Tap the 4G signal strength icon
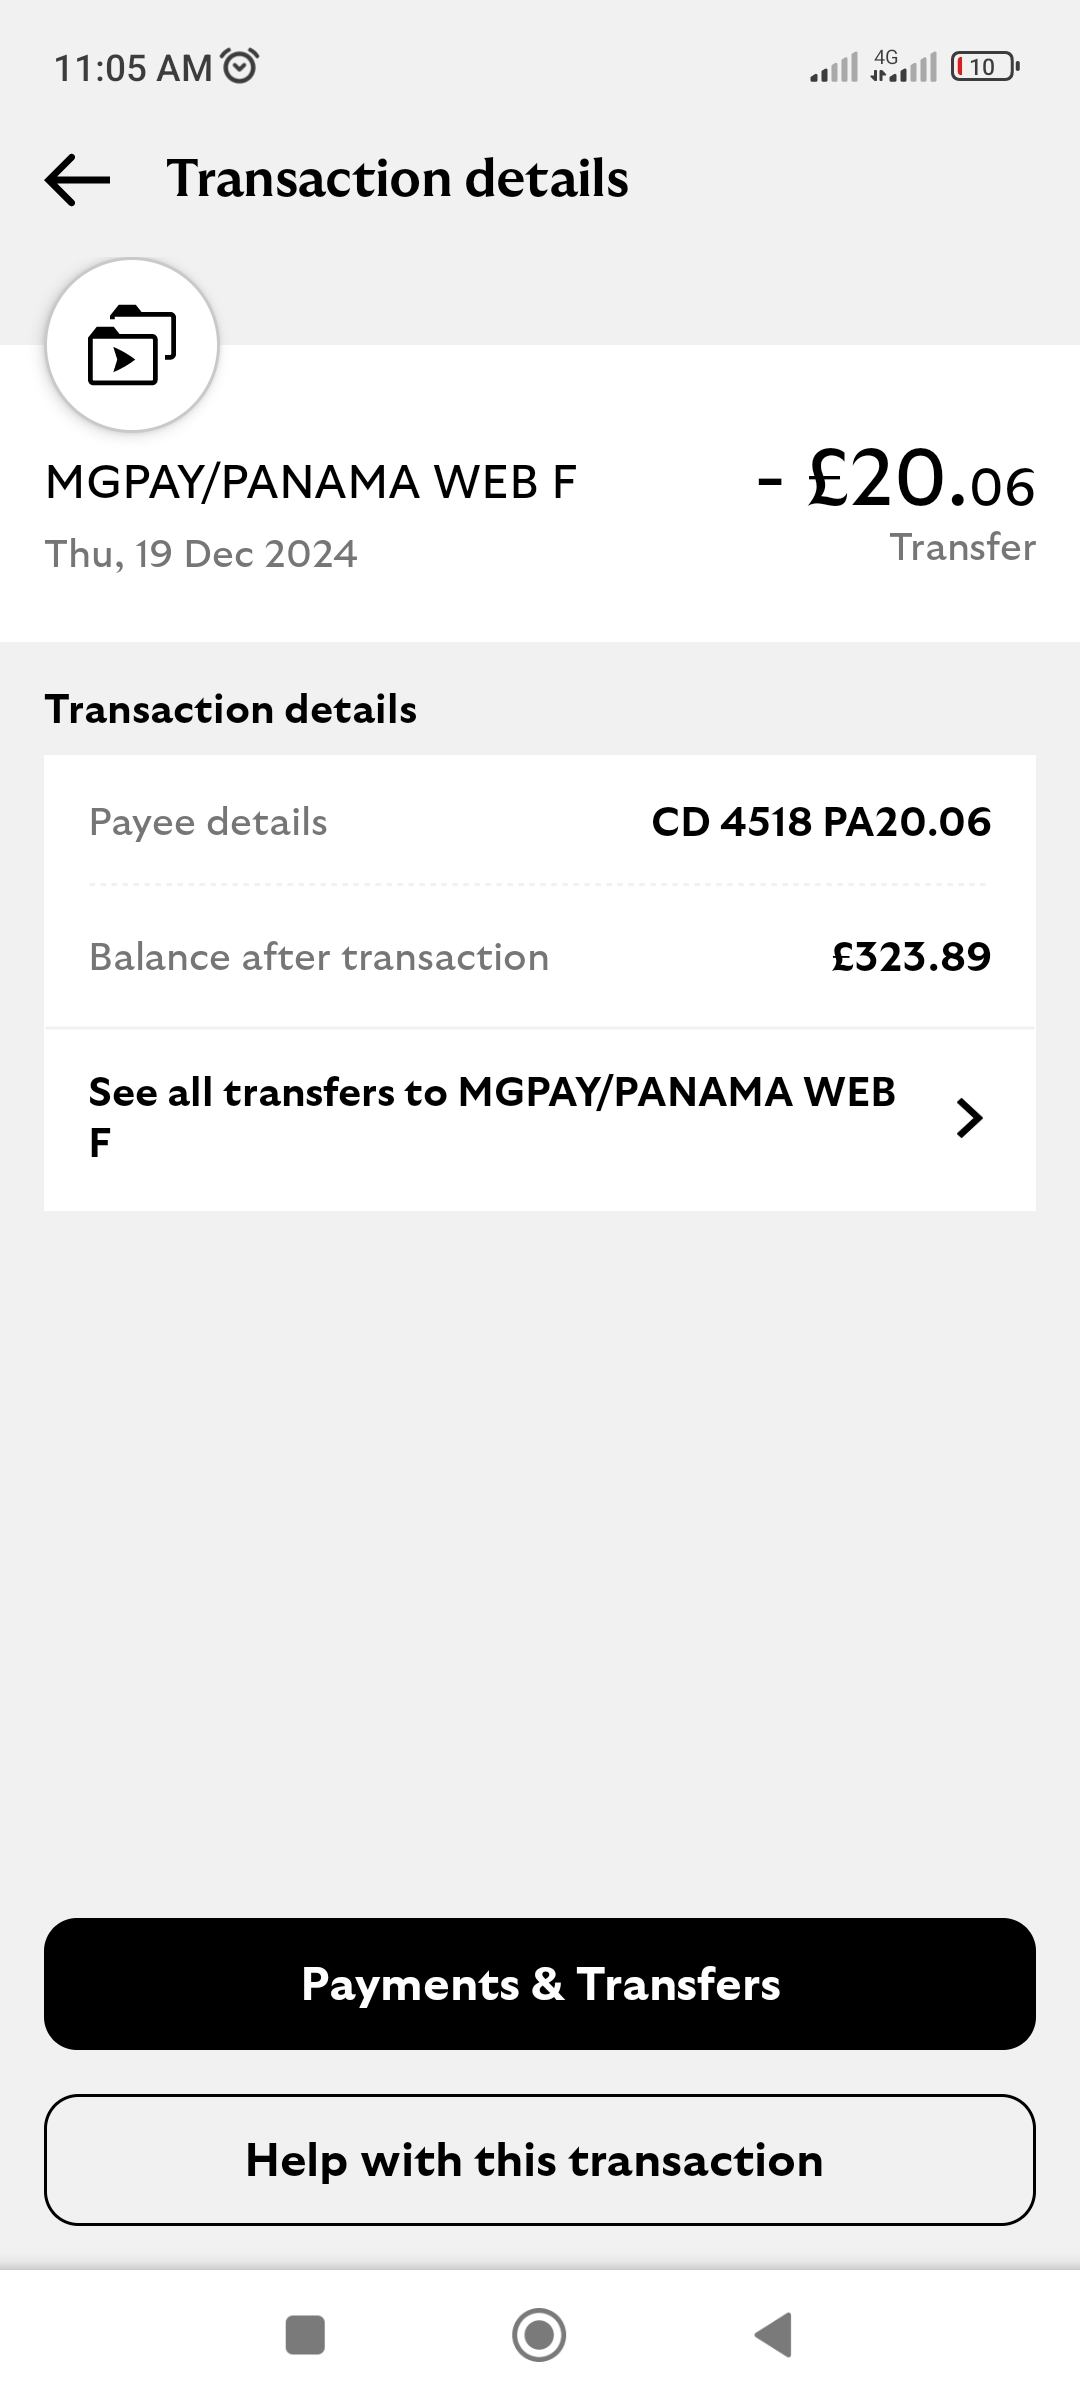1080x2400 pixels. pyautogui.click(x=903, y=66)
